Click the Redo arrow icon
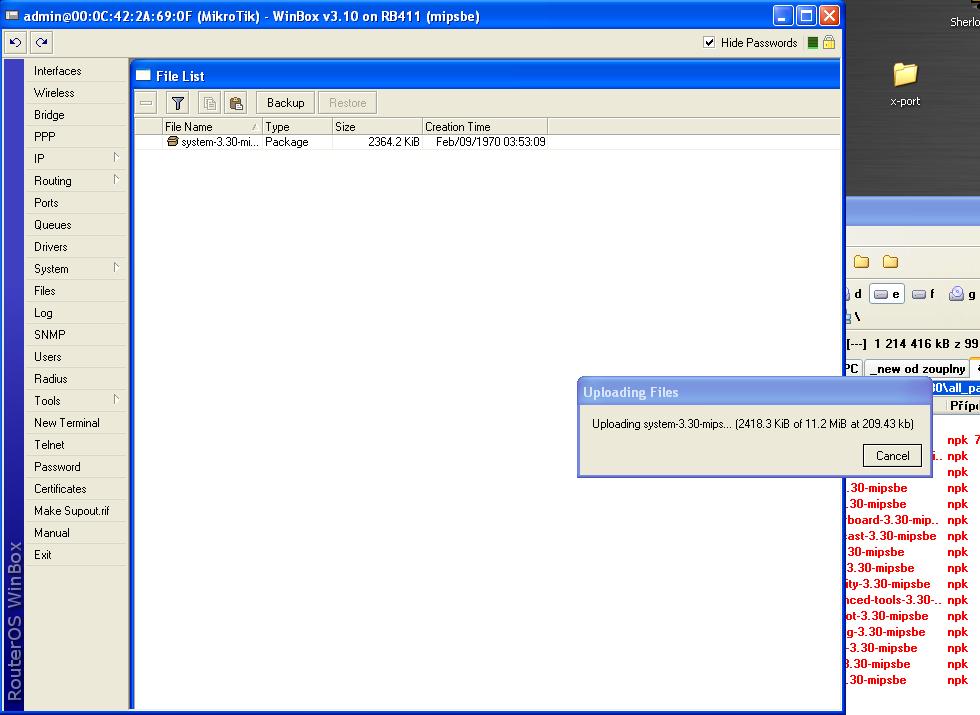The height and width of the screenshot is (715, 980). click(41, 42)
